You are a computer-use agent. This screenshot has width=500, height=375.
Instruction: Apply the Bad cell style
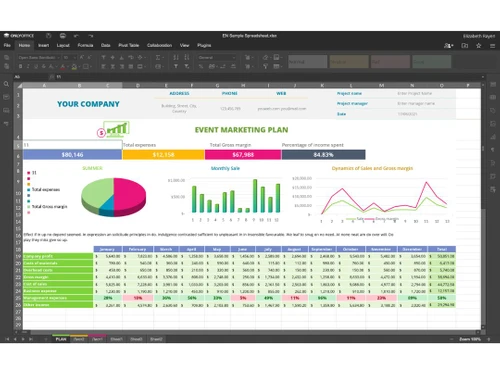390,62
